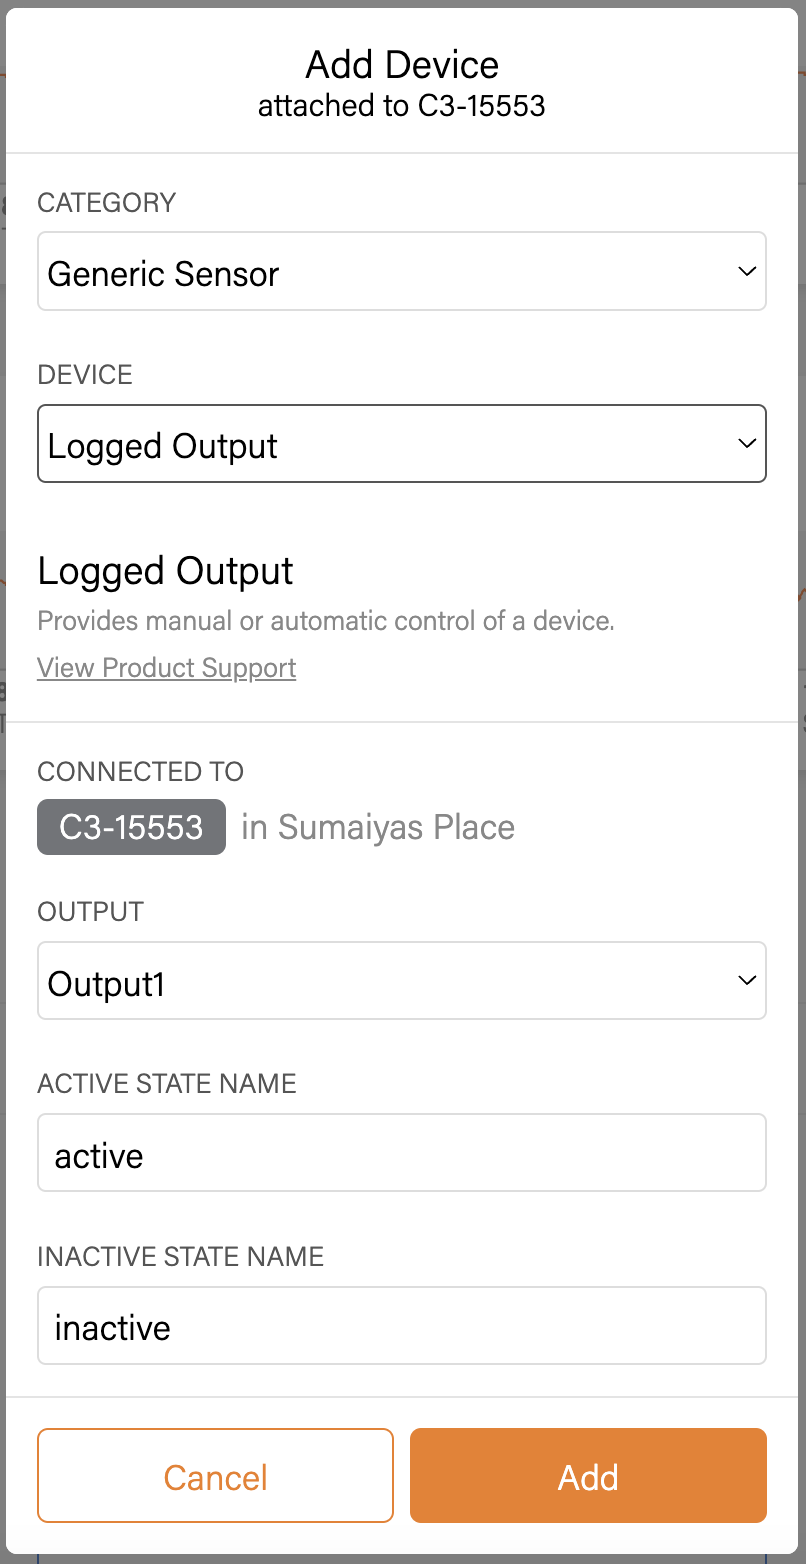This screenshot has height=1564, width=806.
Task: Click the device description text
Action: (x=325, y=621)
